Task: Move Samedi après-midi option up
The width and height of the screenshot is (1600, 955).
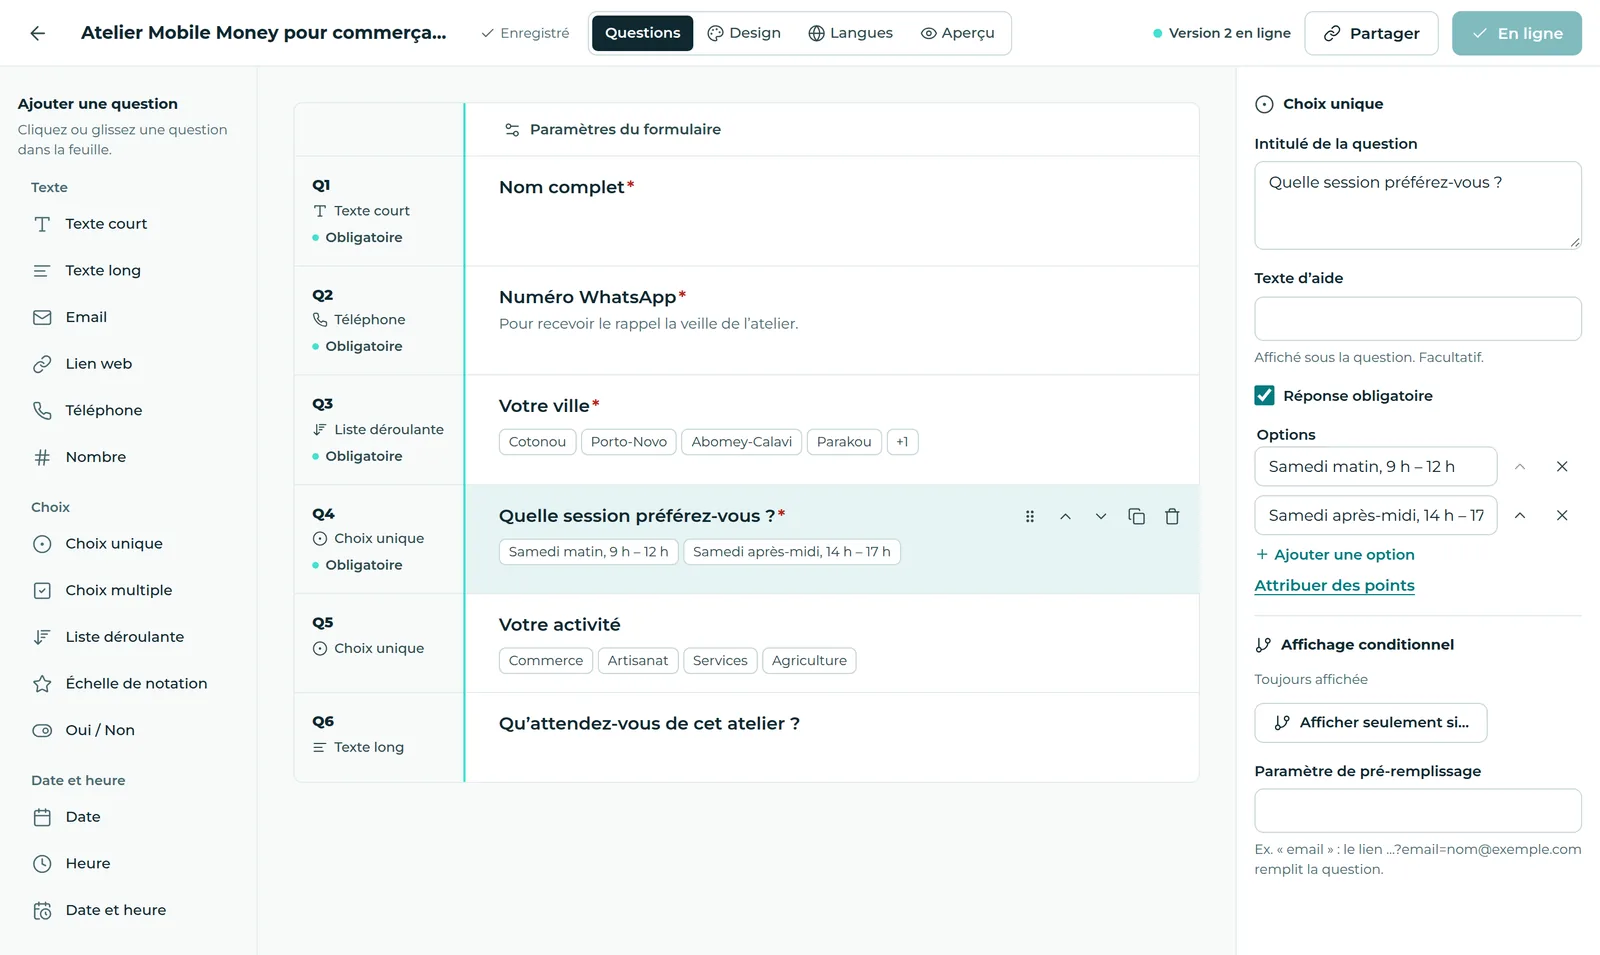Action: coord(1520,516)
